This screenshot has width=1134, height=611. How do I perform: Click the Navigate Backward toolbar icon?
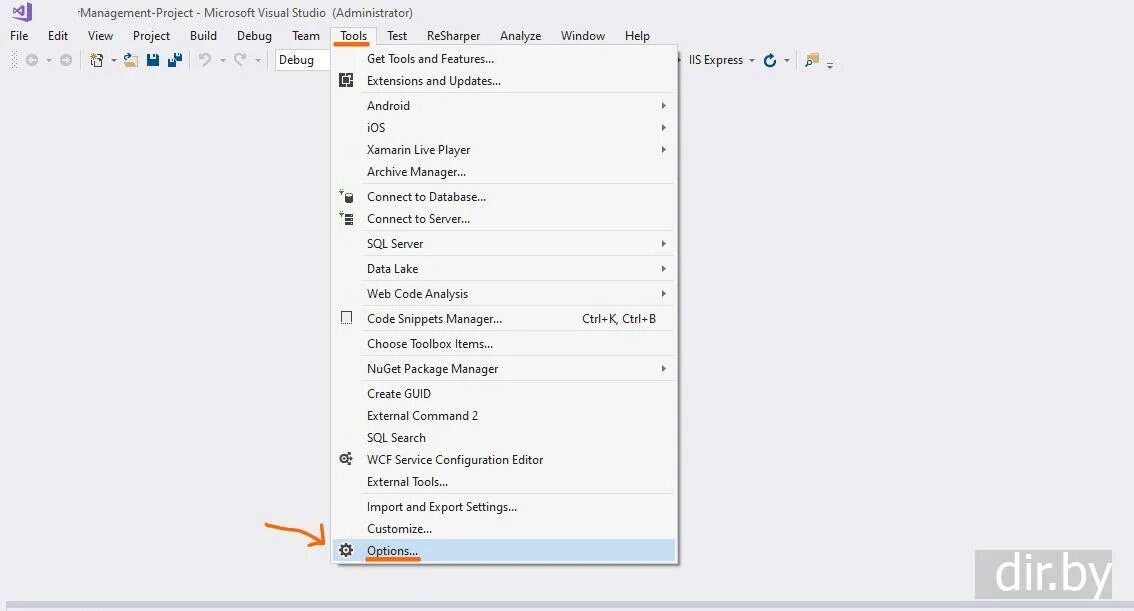tap(32, 60)
